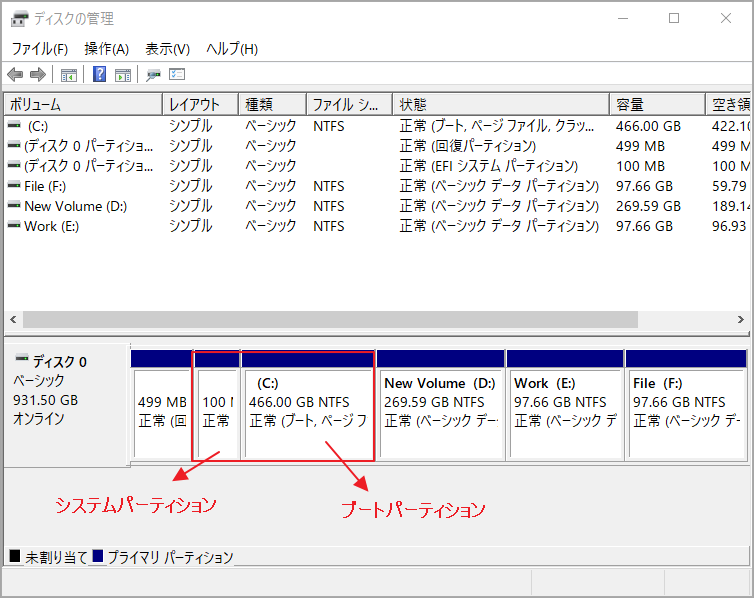The image size is (754, 598).
Task: Sort by the ボリューム column header
Action: pyautogui.click(x=83, y=104)
